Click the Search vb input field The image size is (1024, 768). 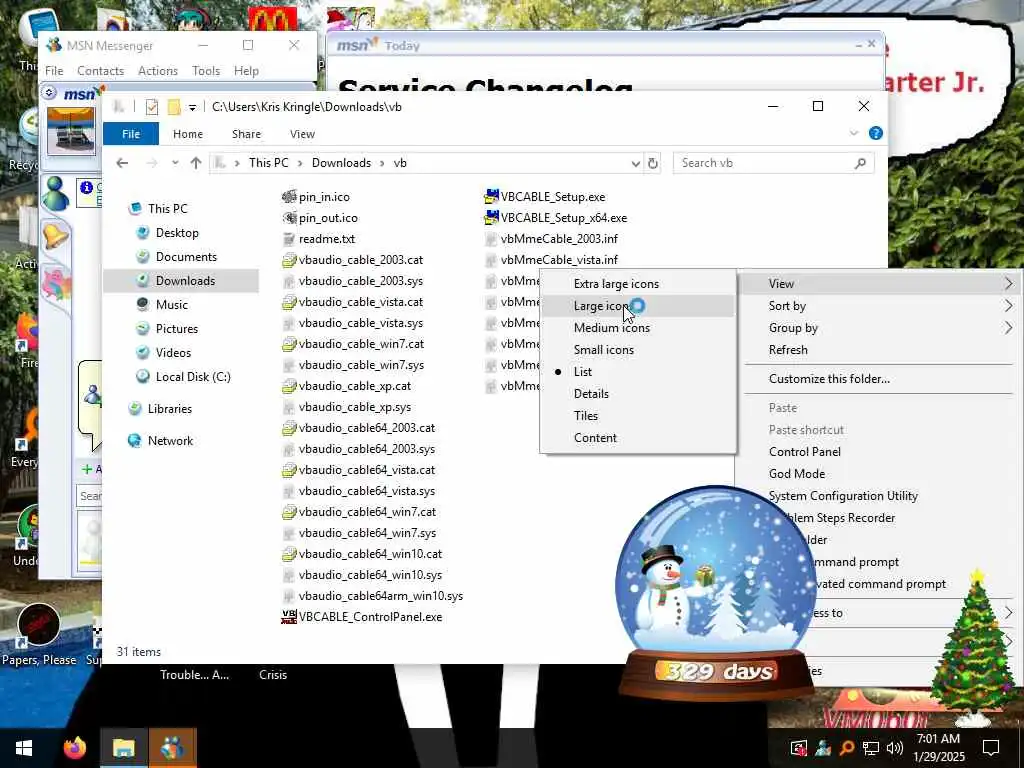point(773,163)
